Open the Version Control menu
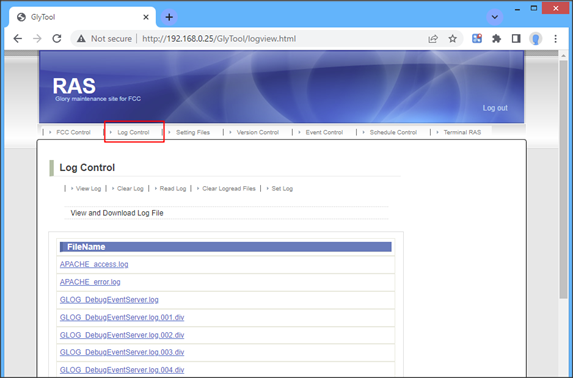Image resolution: width=573 pixels, height=378 pixels. 258,132
